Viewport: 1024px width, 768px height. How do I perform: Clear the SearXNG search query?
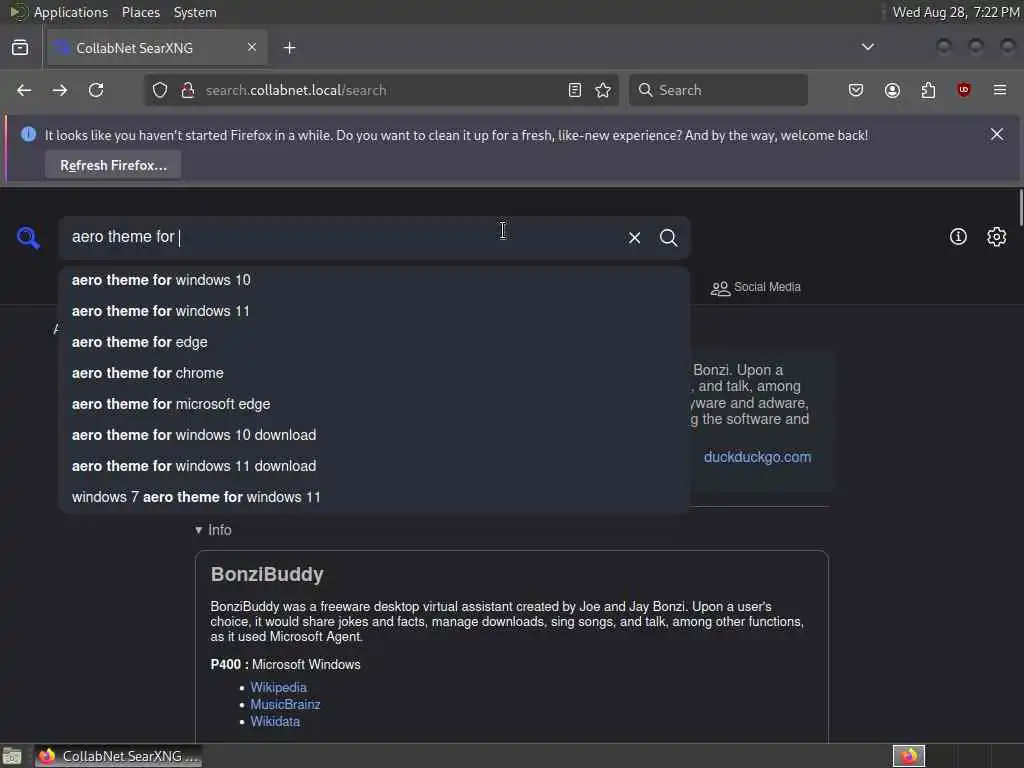pos(634,238)
